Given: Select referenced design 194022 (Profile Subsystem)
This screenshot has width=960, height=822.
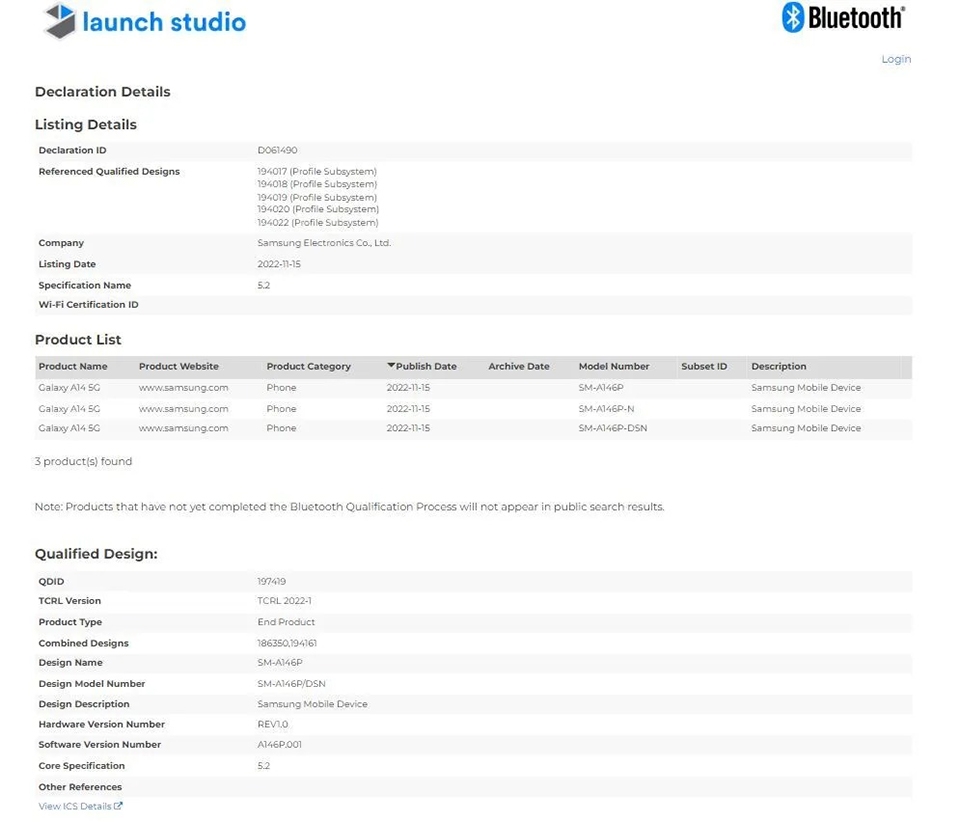Looking at the screenshot, I should pos(318,222).
